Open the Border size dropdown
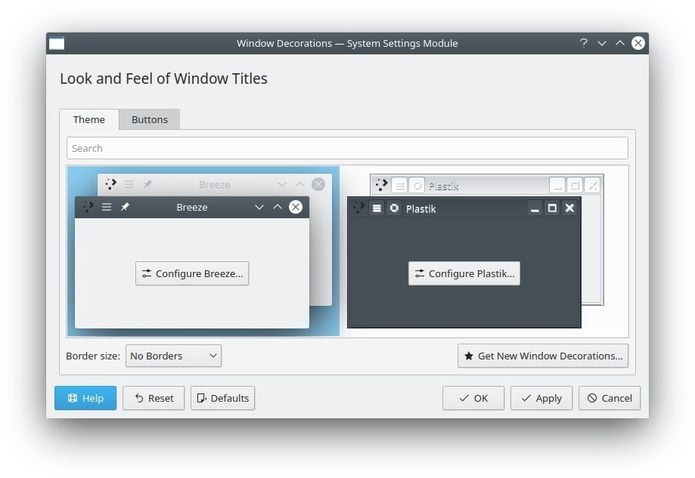The image size is (695, 478). coord(173,356)
